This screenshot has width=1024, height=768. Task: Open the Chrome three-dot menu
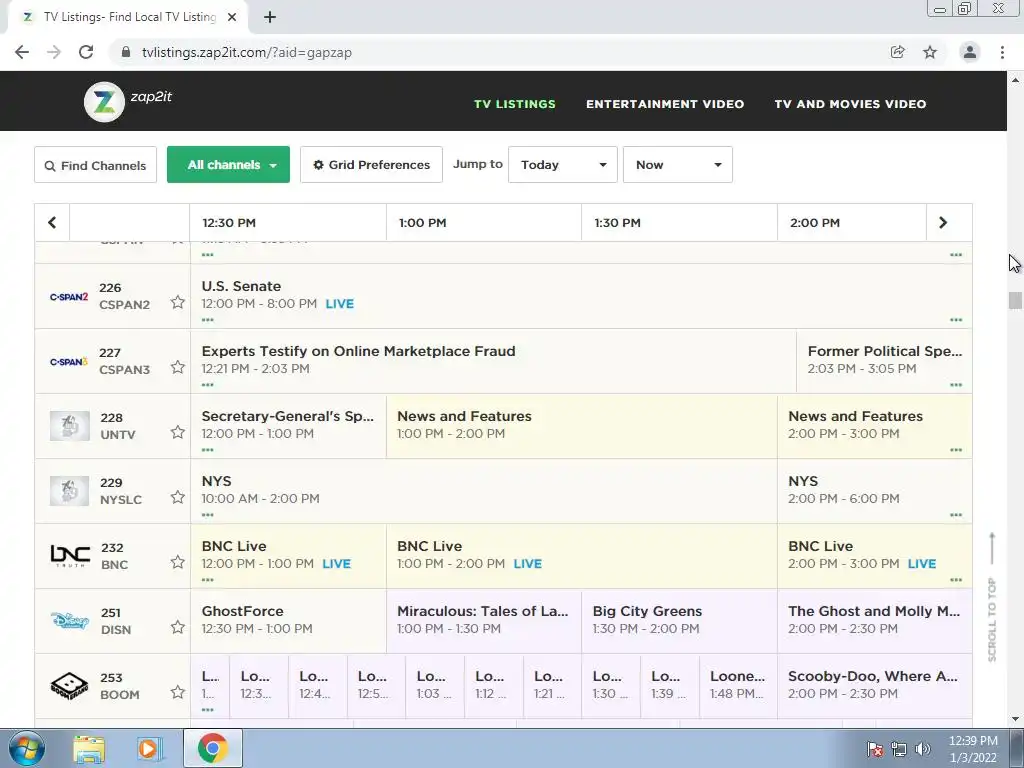[x=1002, y=52]
